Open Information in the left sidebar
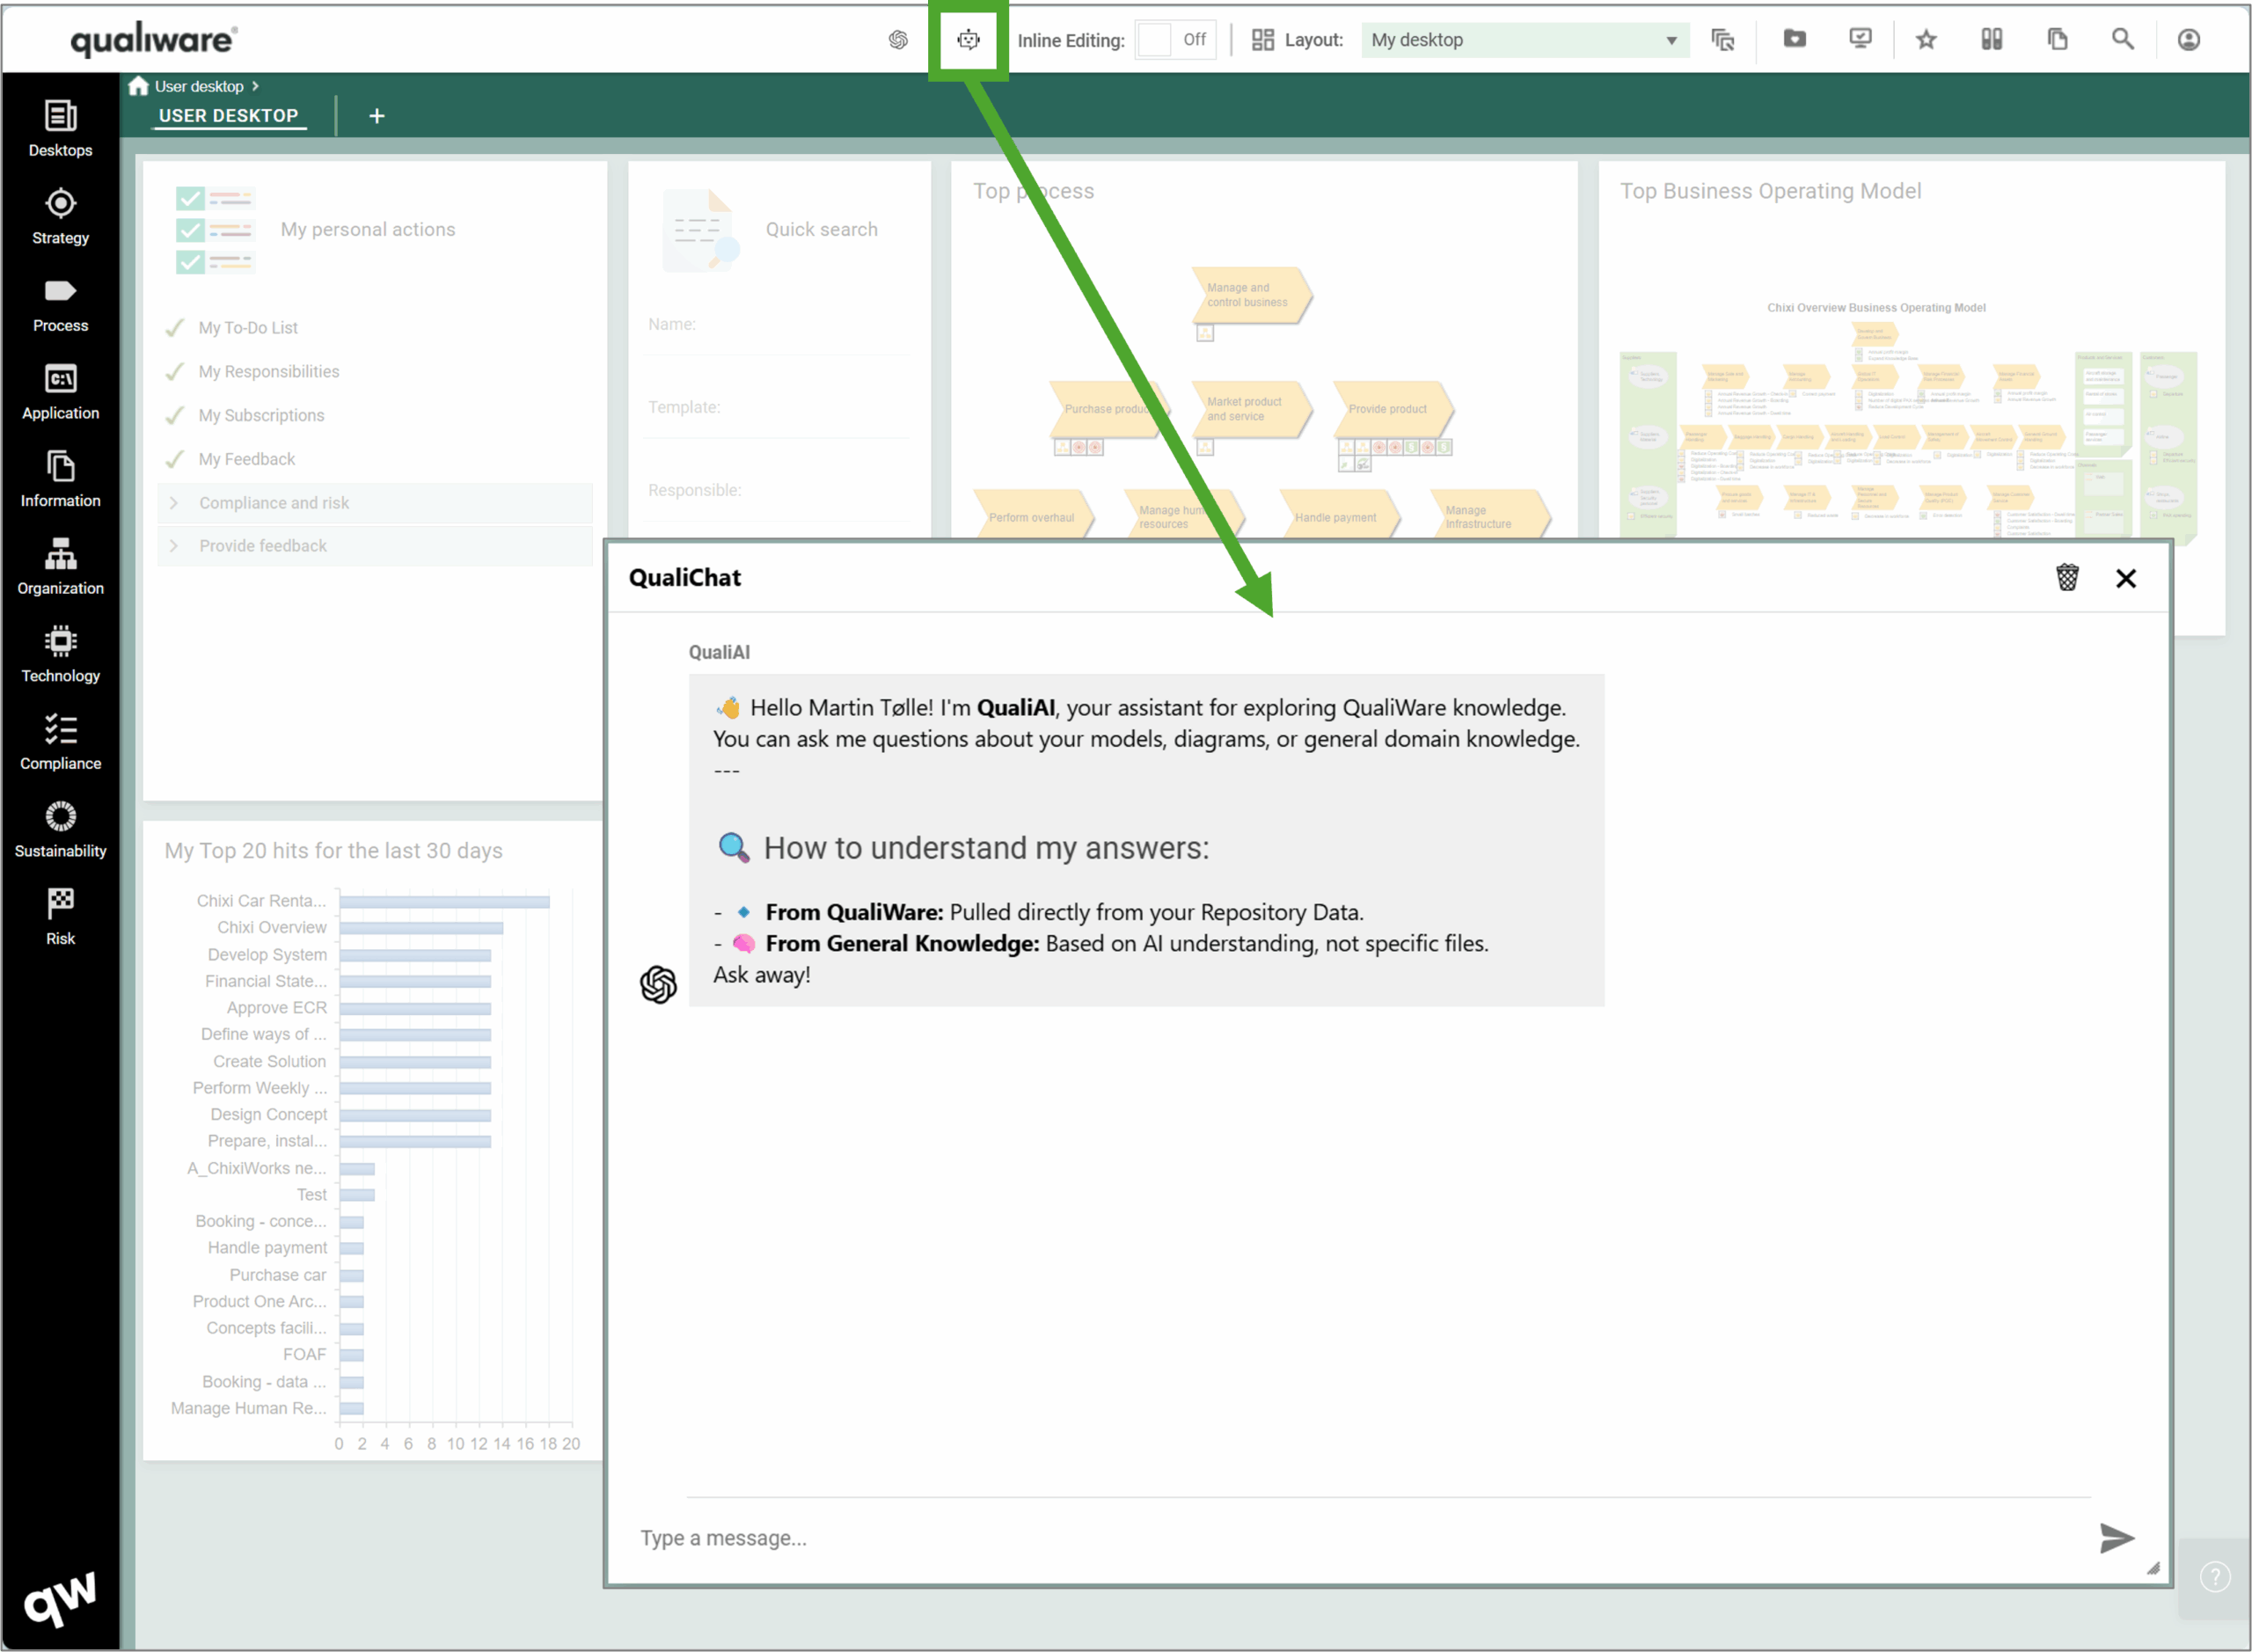Image resolution: width=2252 pixels, height=1652 pixels. point(60,480)
